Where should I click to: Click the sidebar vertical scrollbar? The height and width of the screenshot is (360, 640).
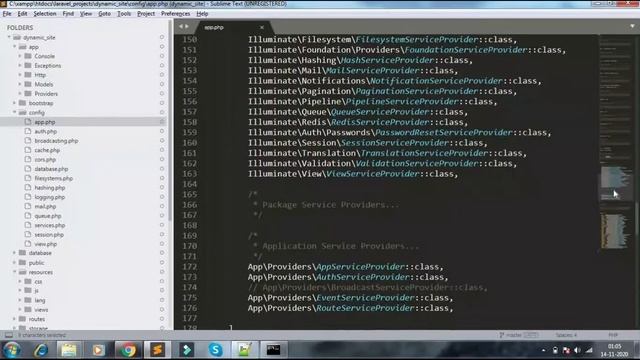(170, 122)
